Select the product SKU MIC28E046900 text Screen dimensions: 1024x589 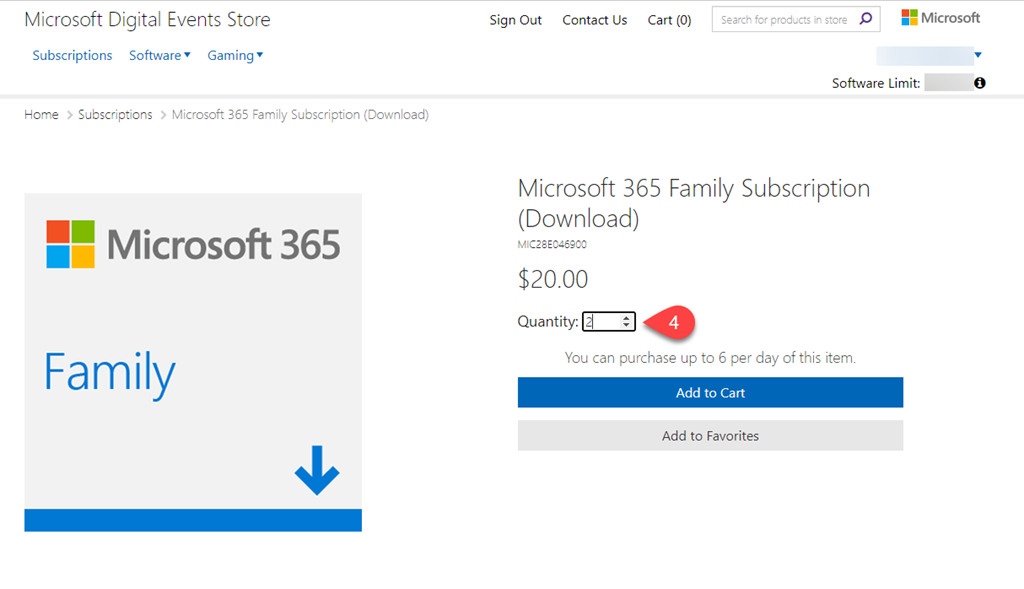point(552,244)
